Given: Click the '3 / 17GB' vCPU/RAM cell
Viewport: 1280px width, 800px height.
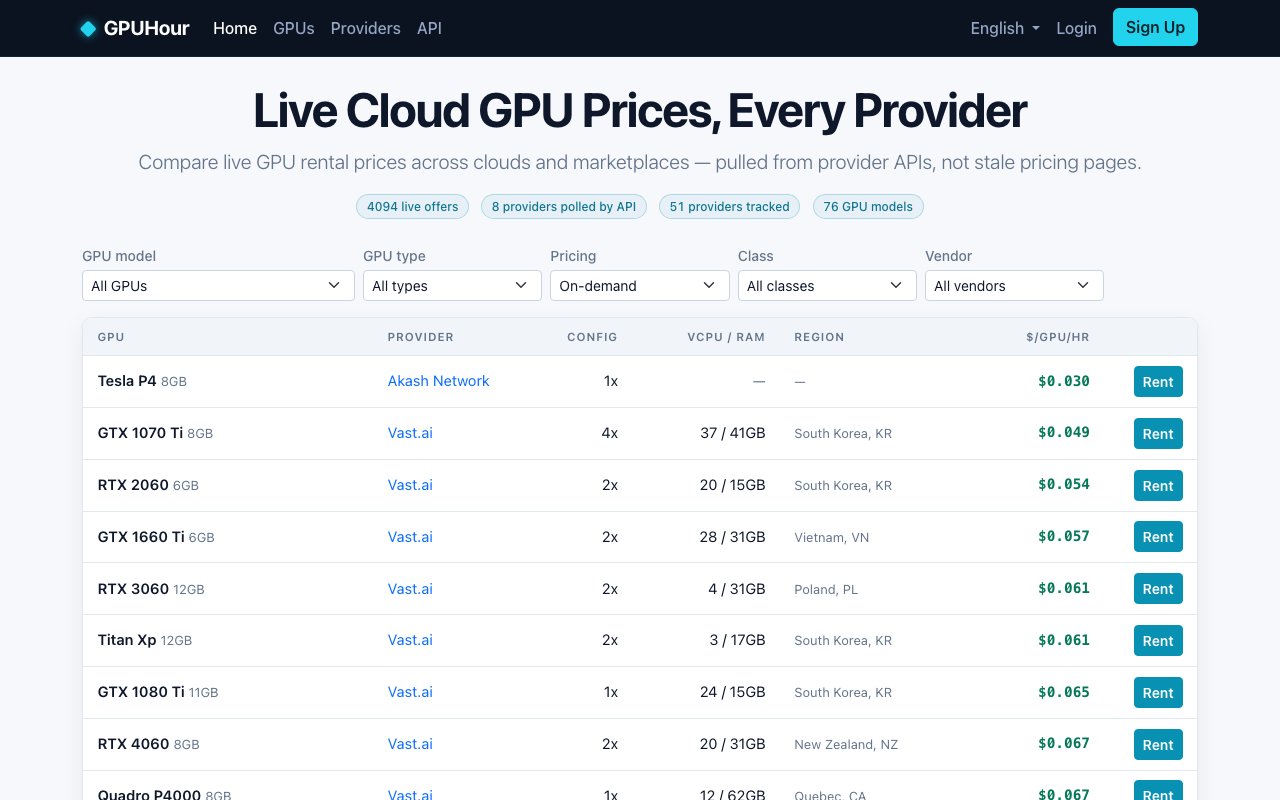Looking at the screenshot, I should tap(737, 640).
